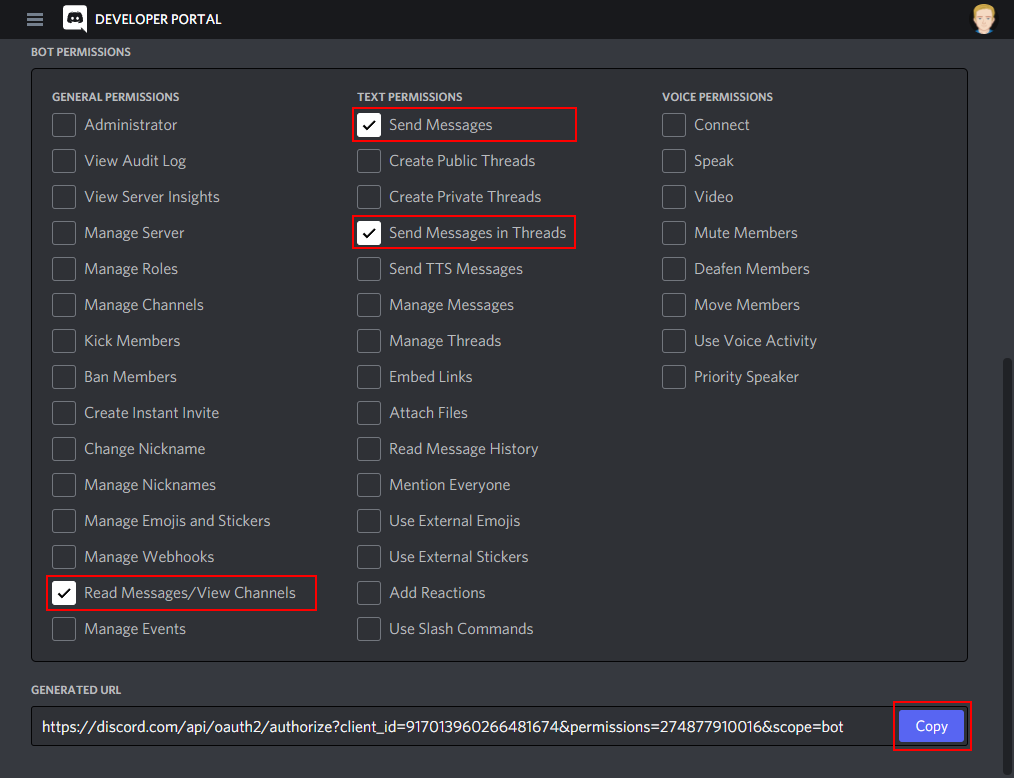The height and width of the screenshot is (778, 1014).
Task: Tick the Video permission checkbox
Action: pos(674,197)
